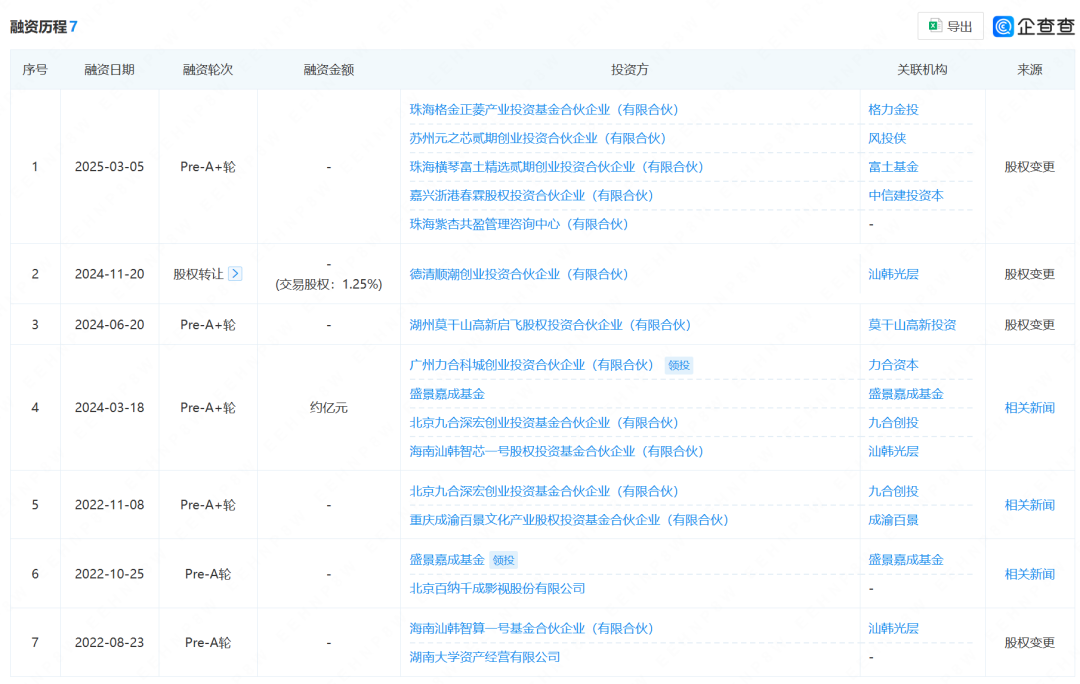The width and height of the screenshot is (1080, 684).
Task: Open investor 珠海紫杏共盈管理咨询中心
Action: tap(519, 224)
